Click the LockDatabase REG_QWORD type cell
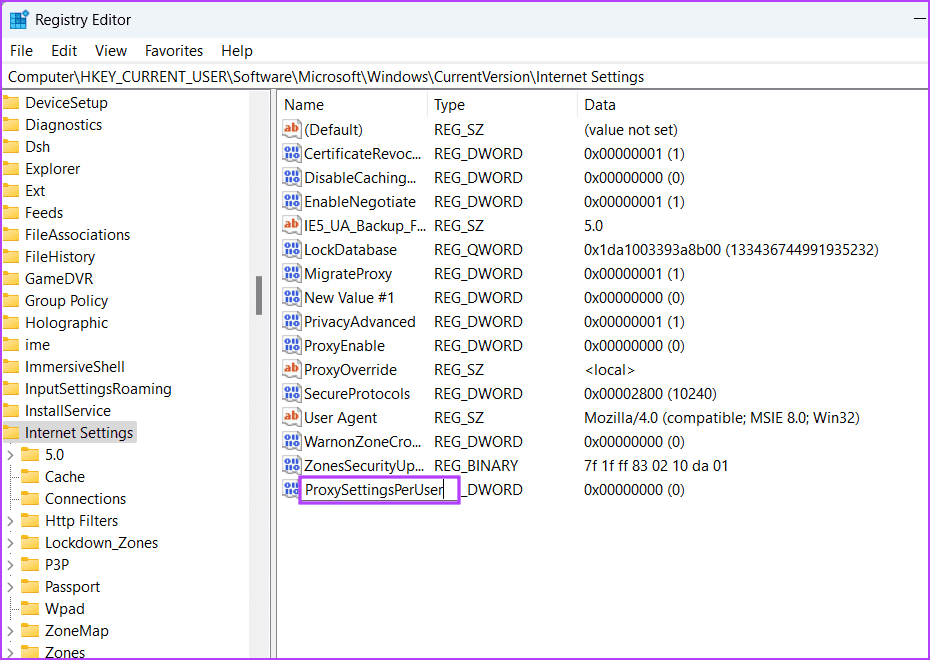This screenshot has height=660, width=930. pos(478,250)
